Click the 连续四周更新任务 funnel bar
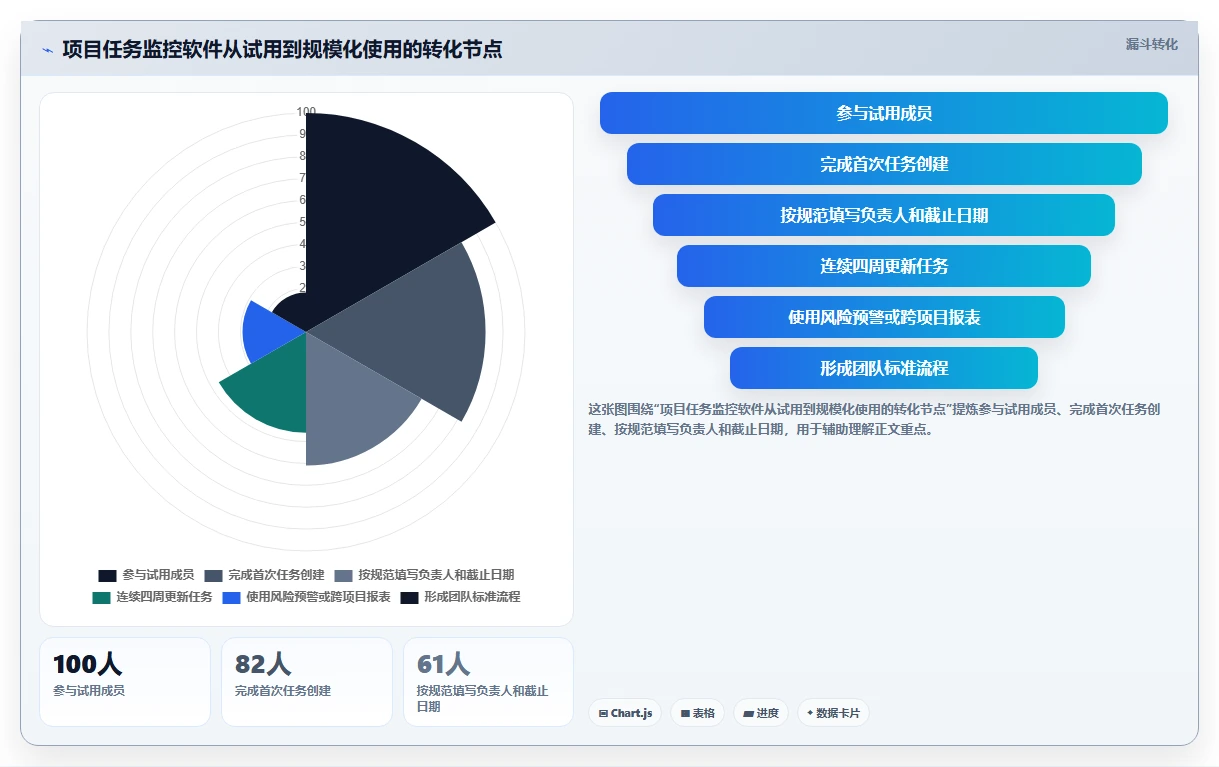The width and height of the screenshot is (1219, 767). pyautogui.click(x=884, y=266)
